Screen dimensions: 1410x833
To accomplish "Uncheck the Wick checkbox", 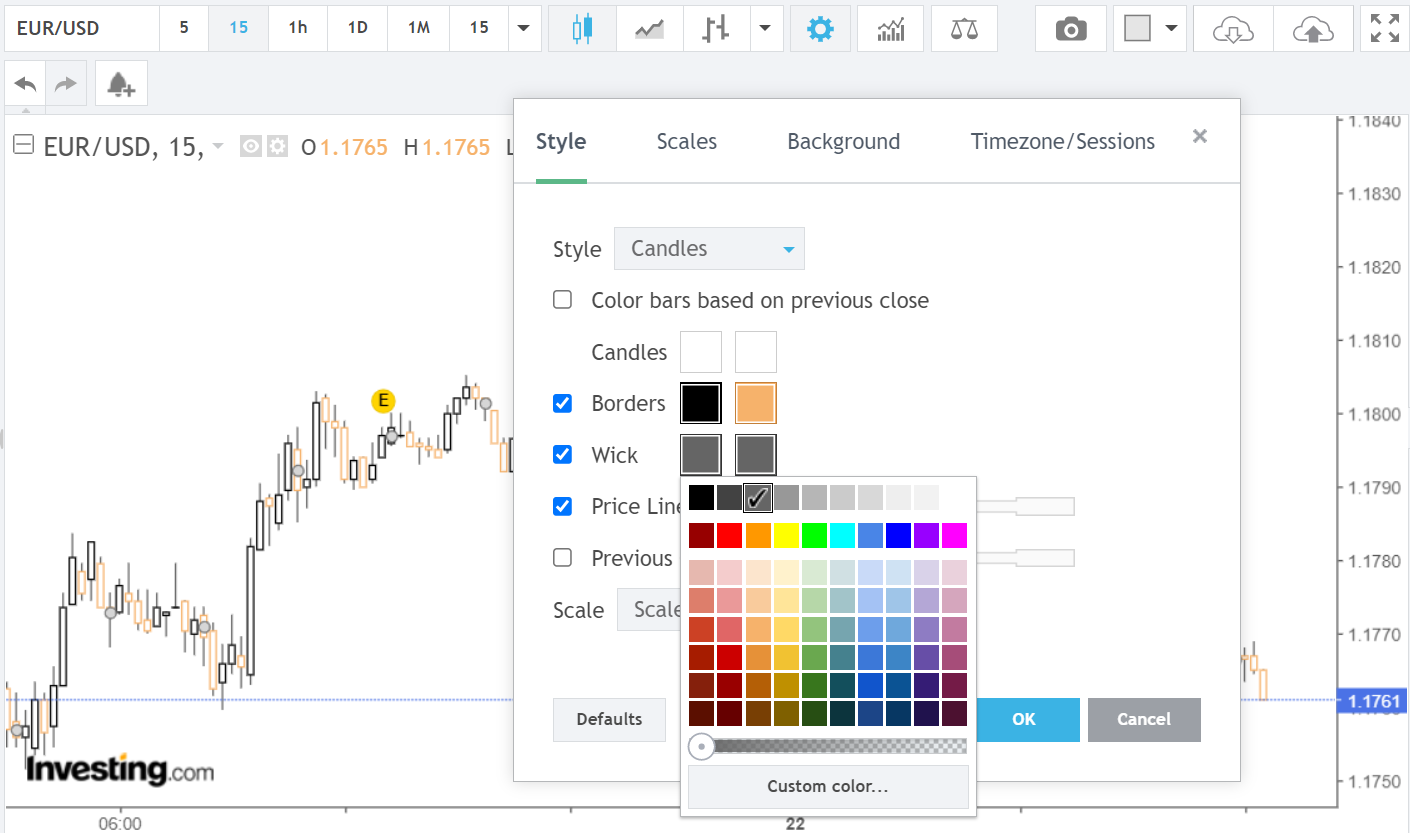I will pos(563,455).
